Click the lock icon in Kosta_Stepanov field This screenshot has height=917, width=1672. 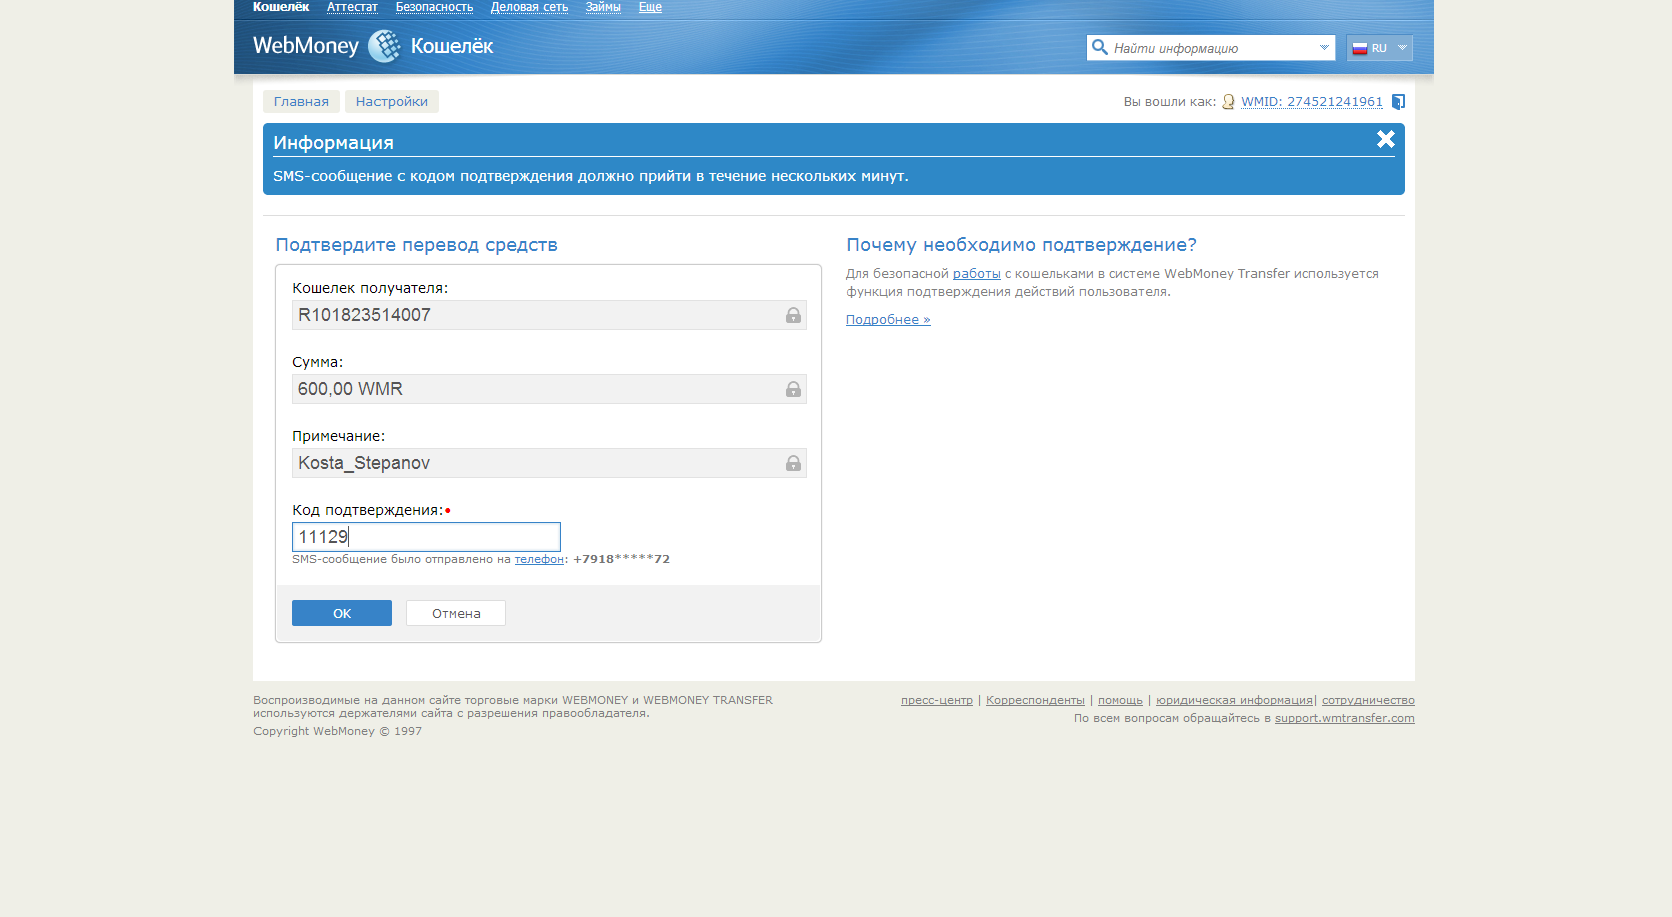point(793,463)
